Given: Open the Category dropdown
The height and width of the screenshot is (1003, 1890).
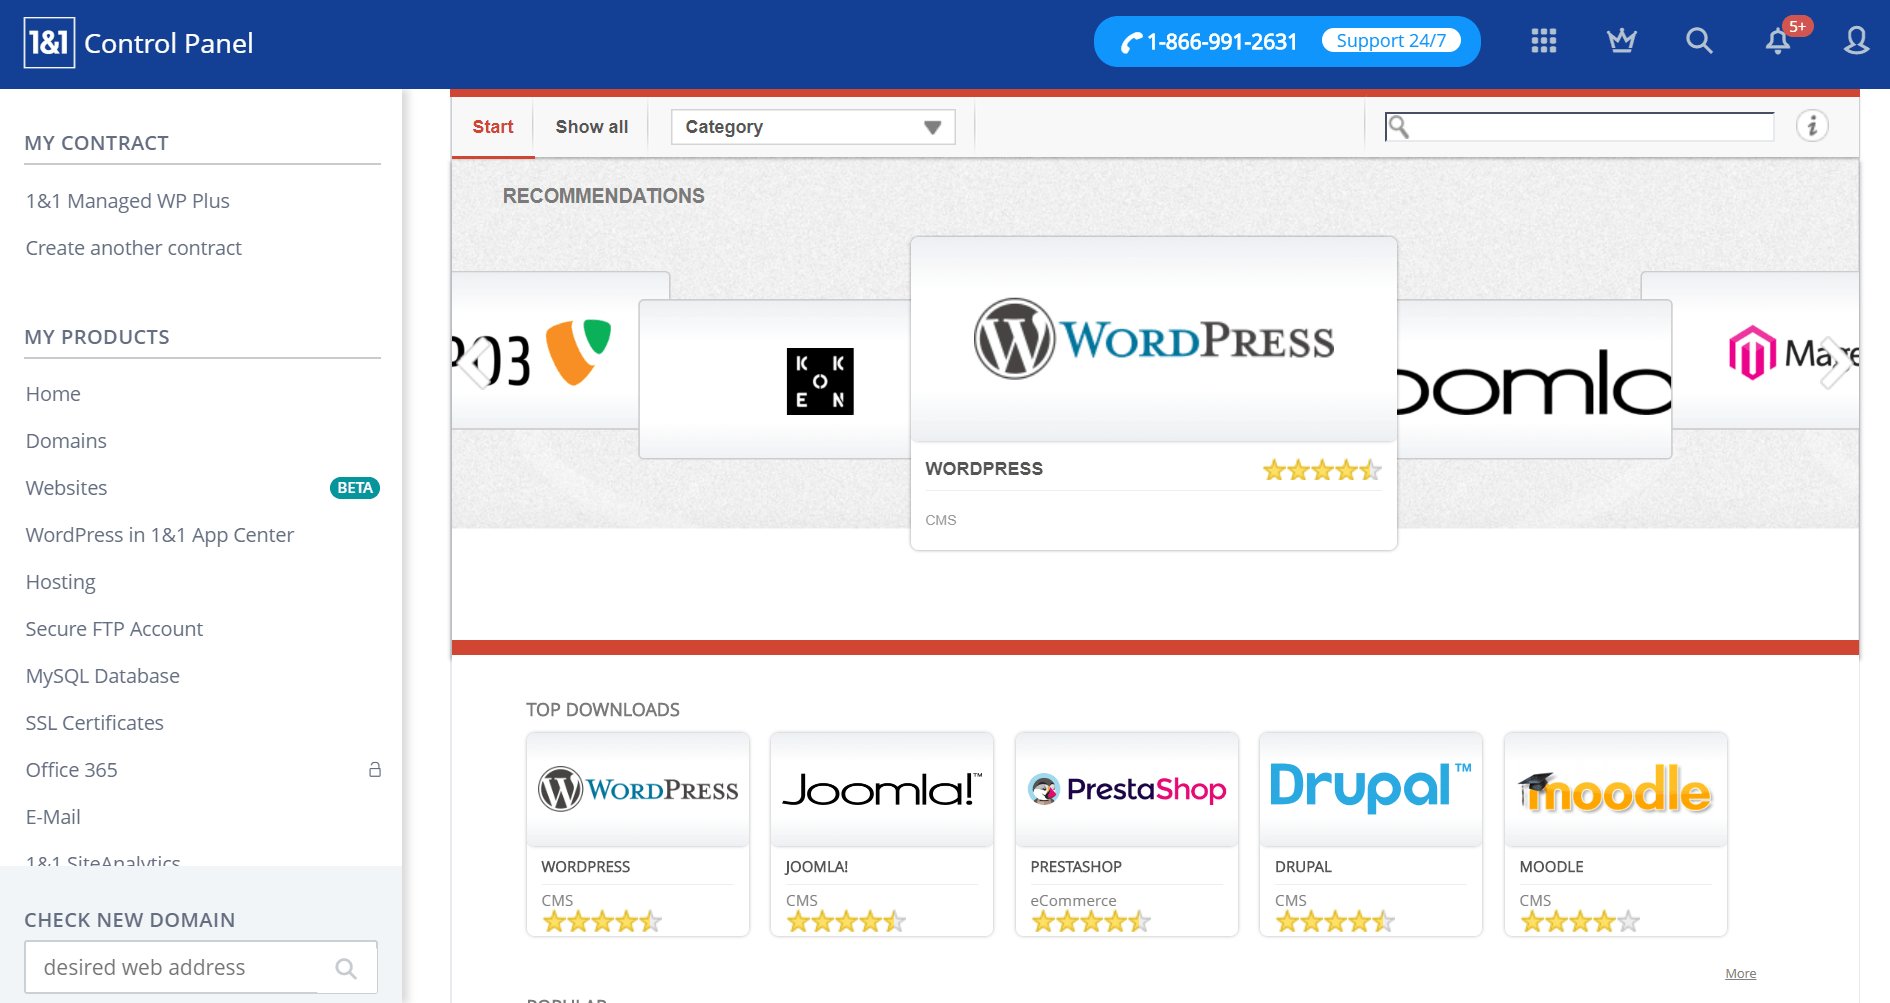Looking at the screenshot, I should 813,127.
